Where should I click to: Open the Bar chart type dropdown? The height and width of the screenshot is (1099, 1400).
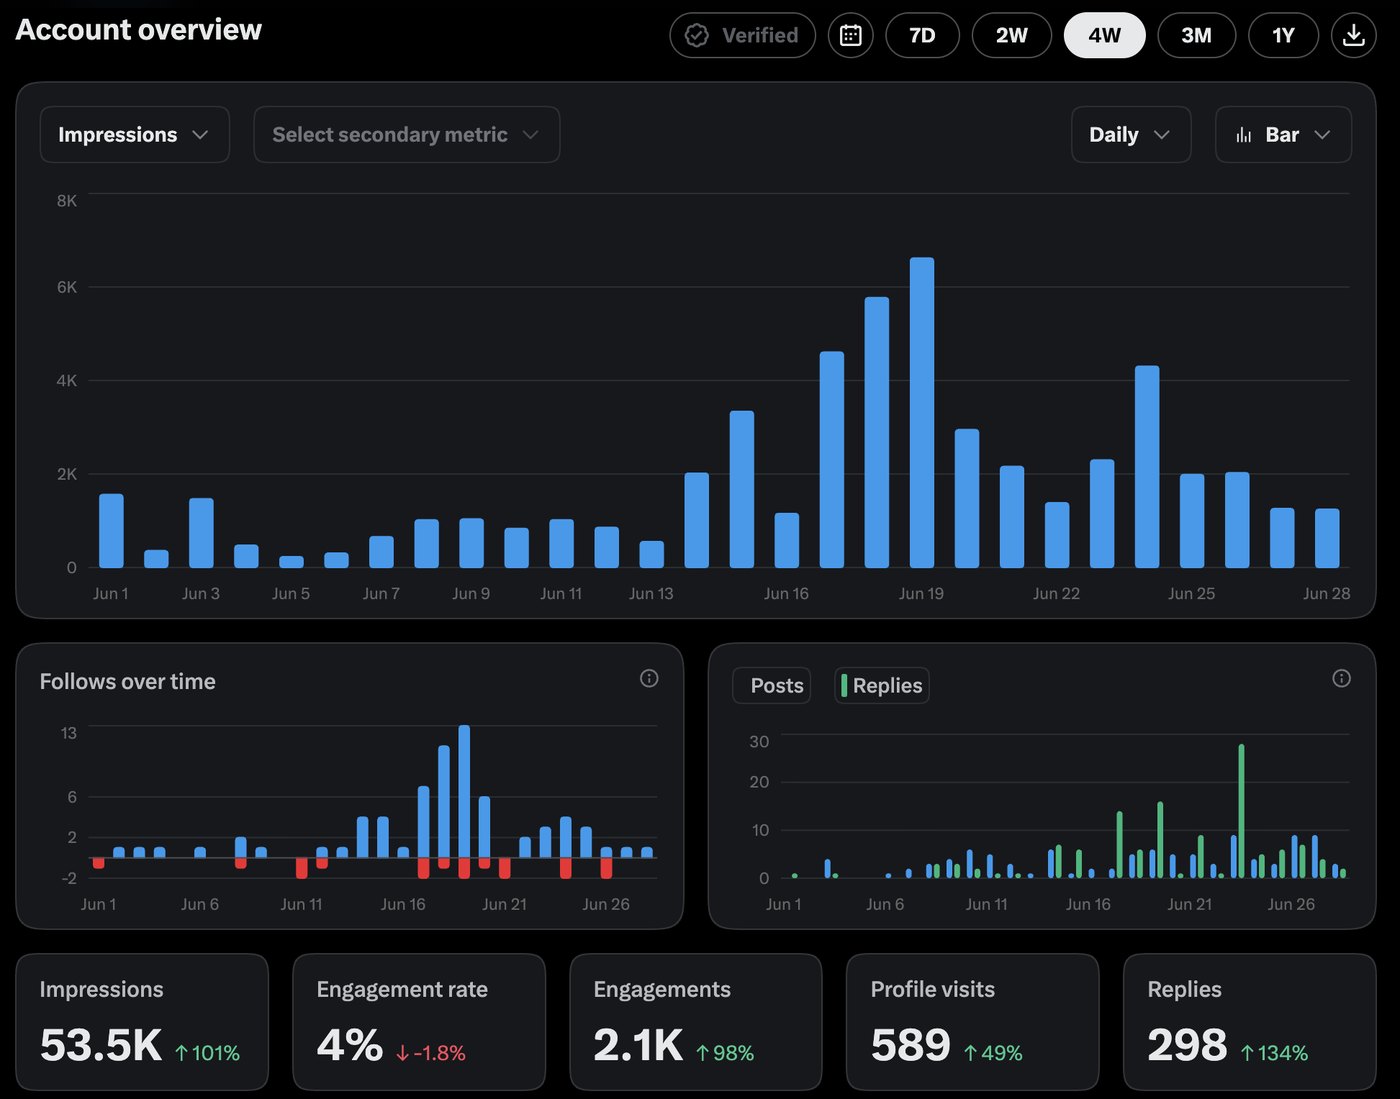point(1283,135)
